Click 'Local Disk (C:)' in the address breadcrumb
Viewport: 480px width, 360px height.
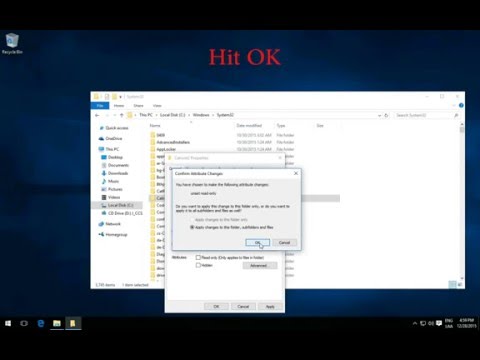pyautogui.click(x=172, y=115)
